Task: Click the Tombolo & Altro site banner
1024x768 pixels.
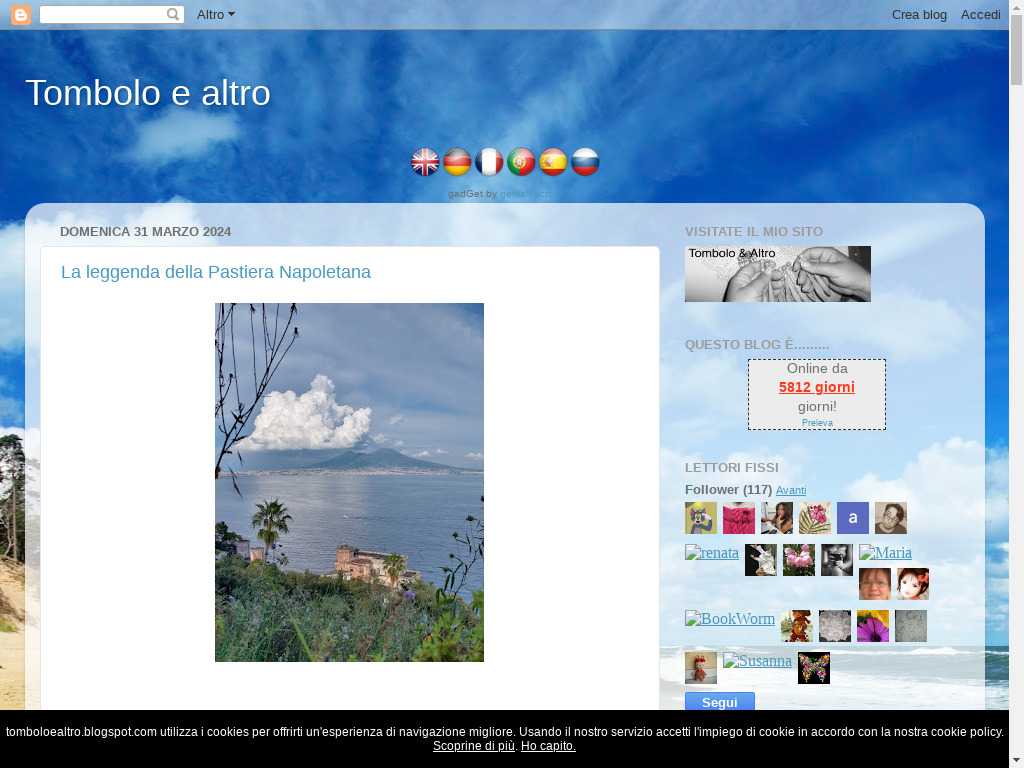Action: pos(777,274)
